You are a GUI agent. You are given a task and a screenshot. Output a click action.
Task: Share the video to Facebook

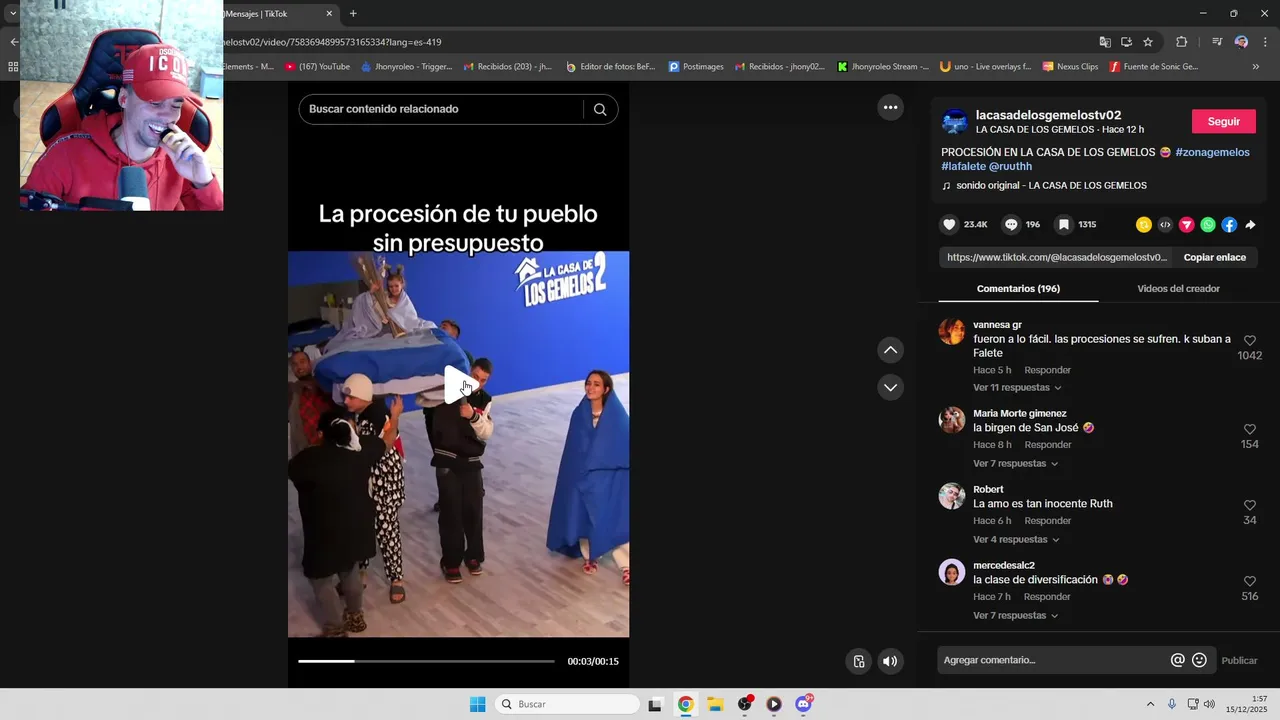pos(1229,225)
